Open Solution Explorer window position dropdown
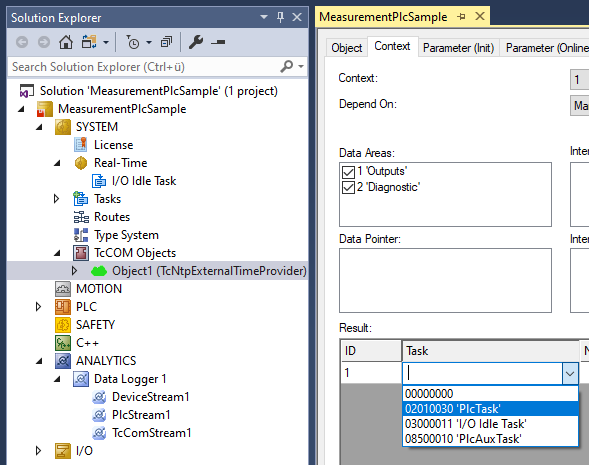This screenshot has width=589, height=465. (264, 17)
